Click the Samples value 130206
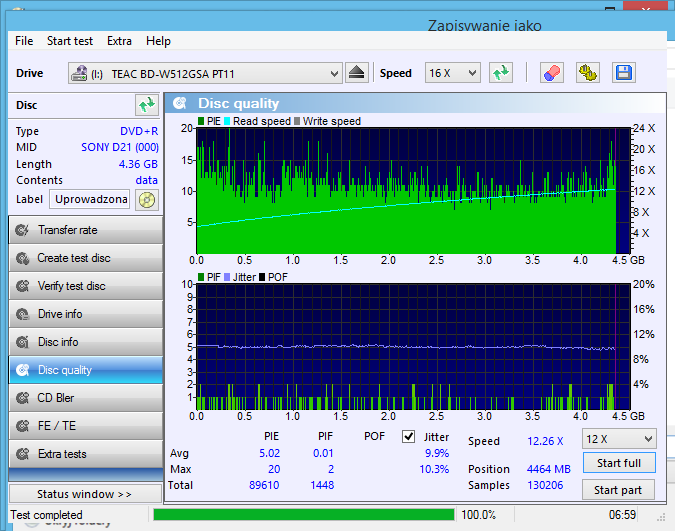 [x=545, y=485]
